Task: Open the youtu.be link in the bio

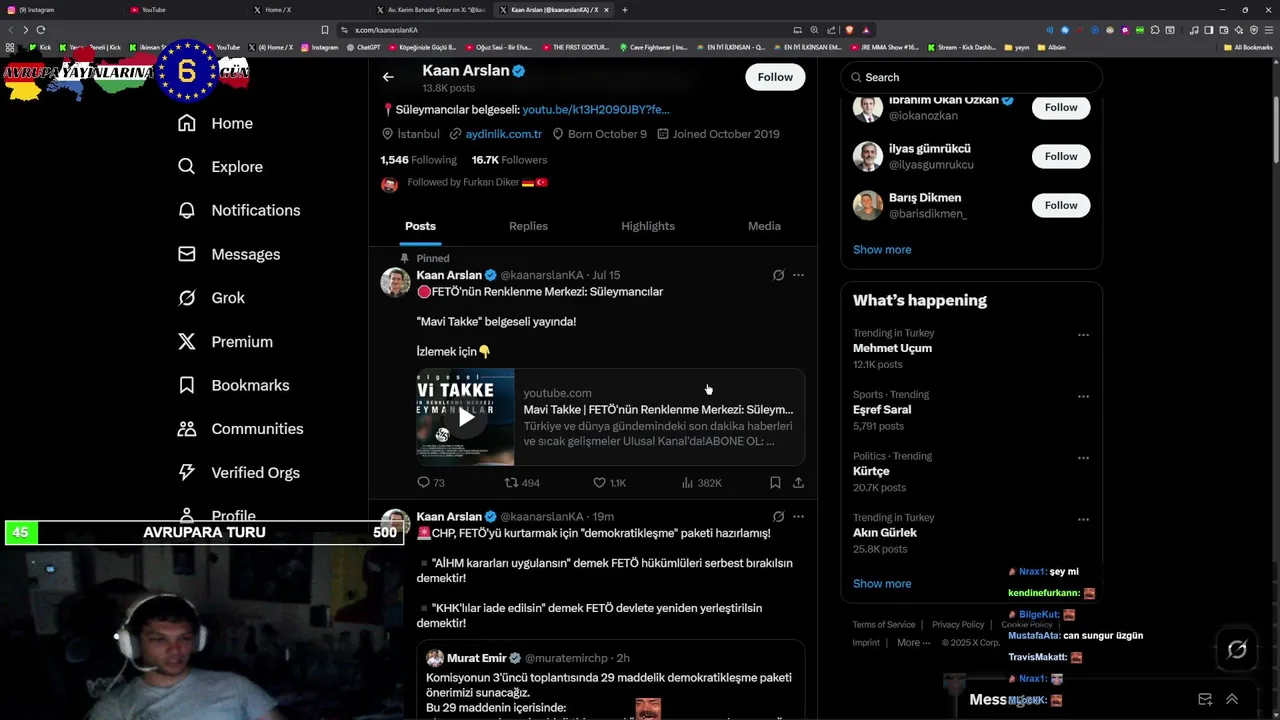Action: coord(596,110)
